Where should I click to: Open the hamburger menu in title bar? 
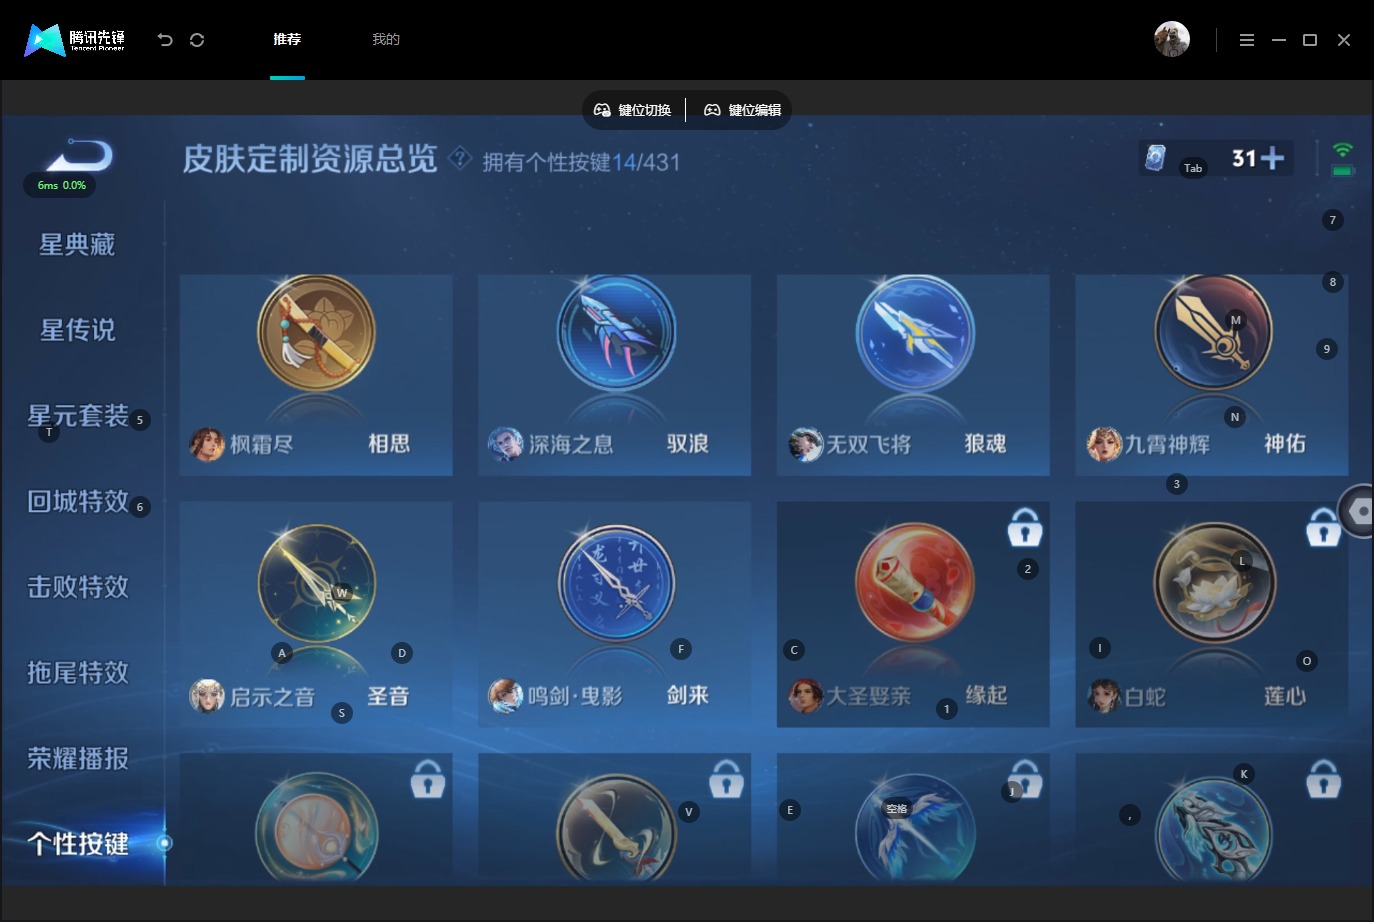[1246, 40]
